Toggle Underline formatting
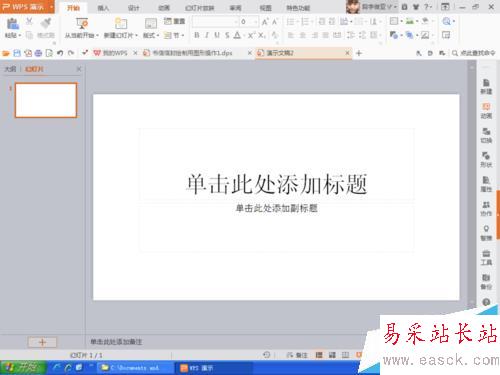 [x=217, y=35]
